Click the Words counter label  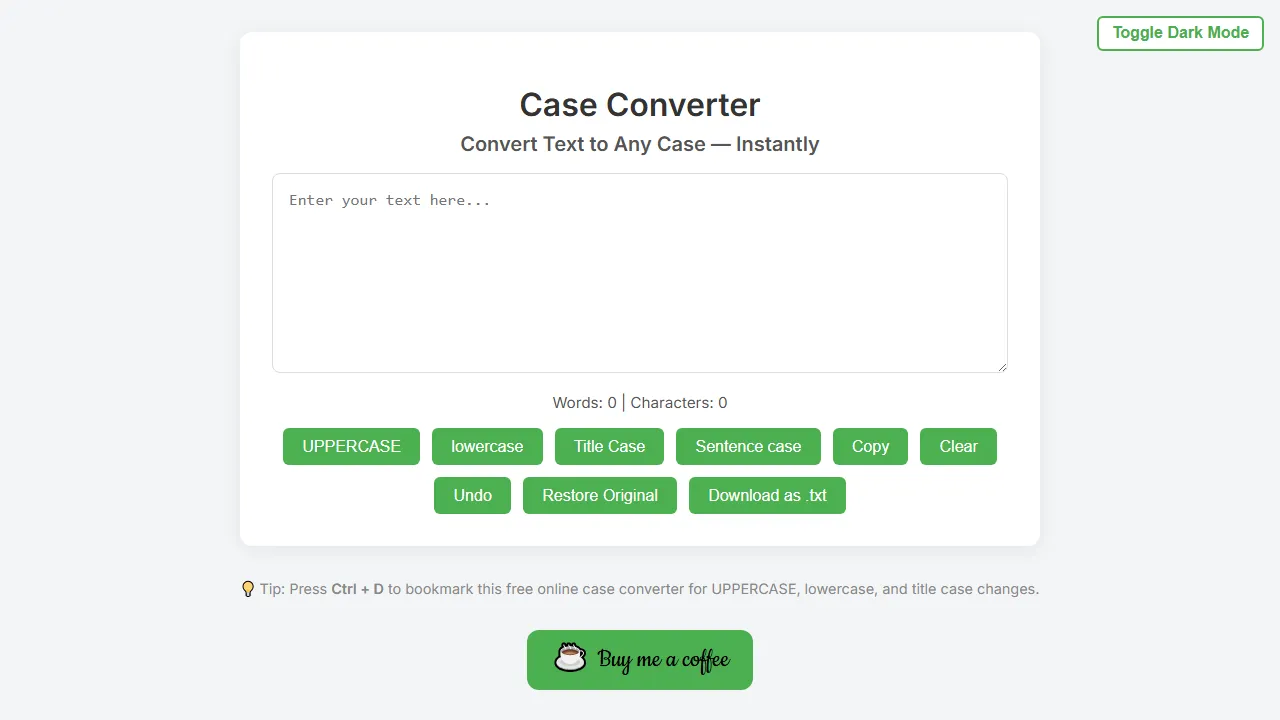point(584,402)
